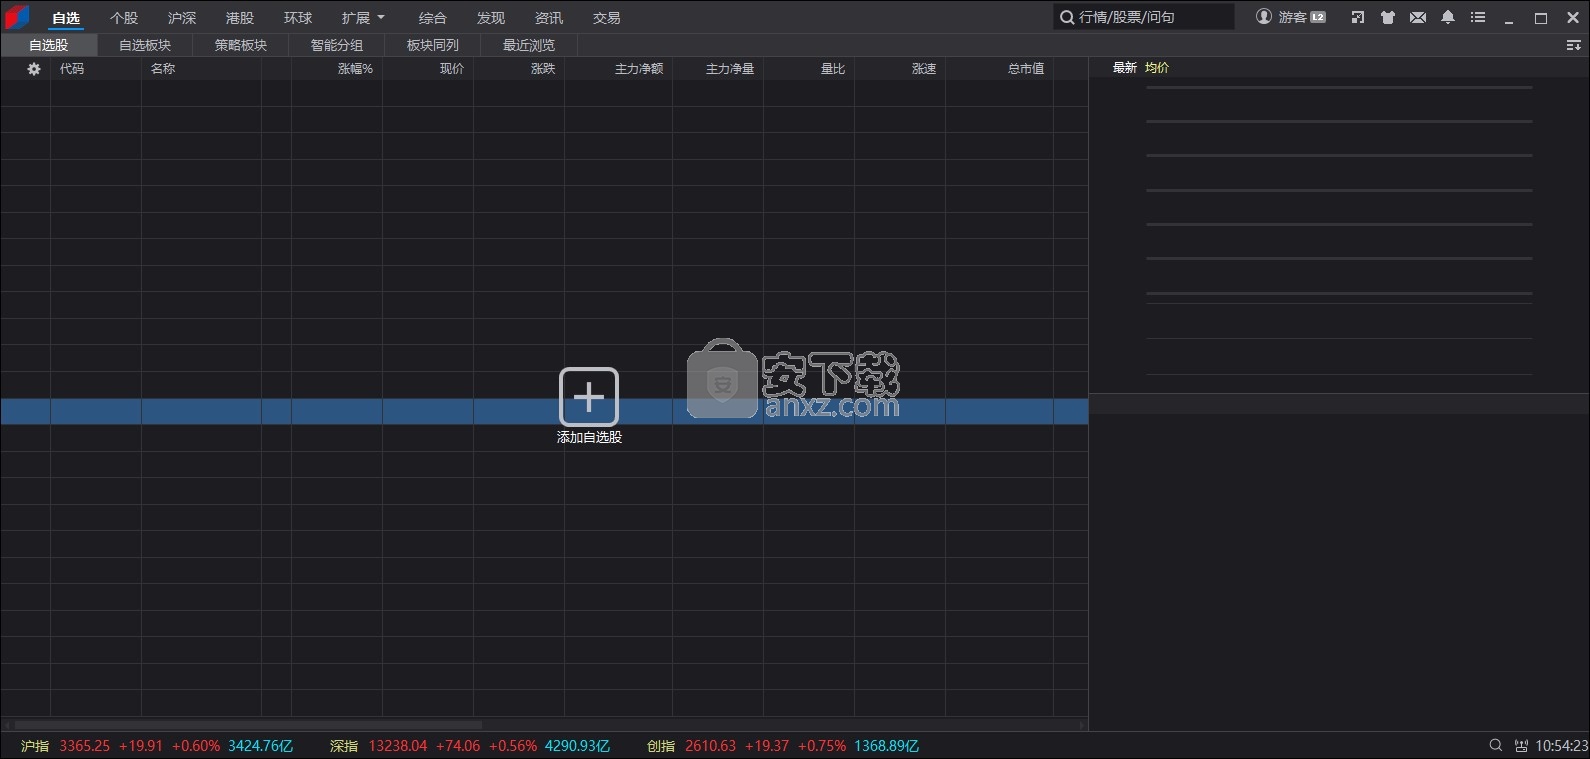The image size is (1590, 759).
Task: Open the 资讯 menu
Action: coord(549,18)
